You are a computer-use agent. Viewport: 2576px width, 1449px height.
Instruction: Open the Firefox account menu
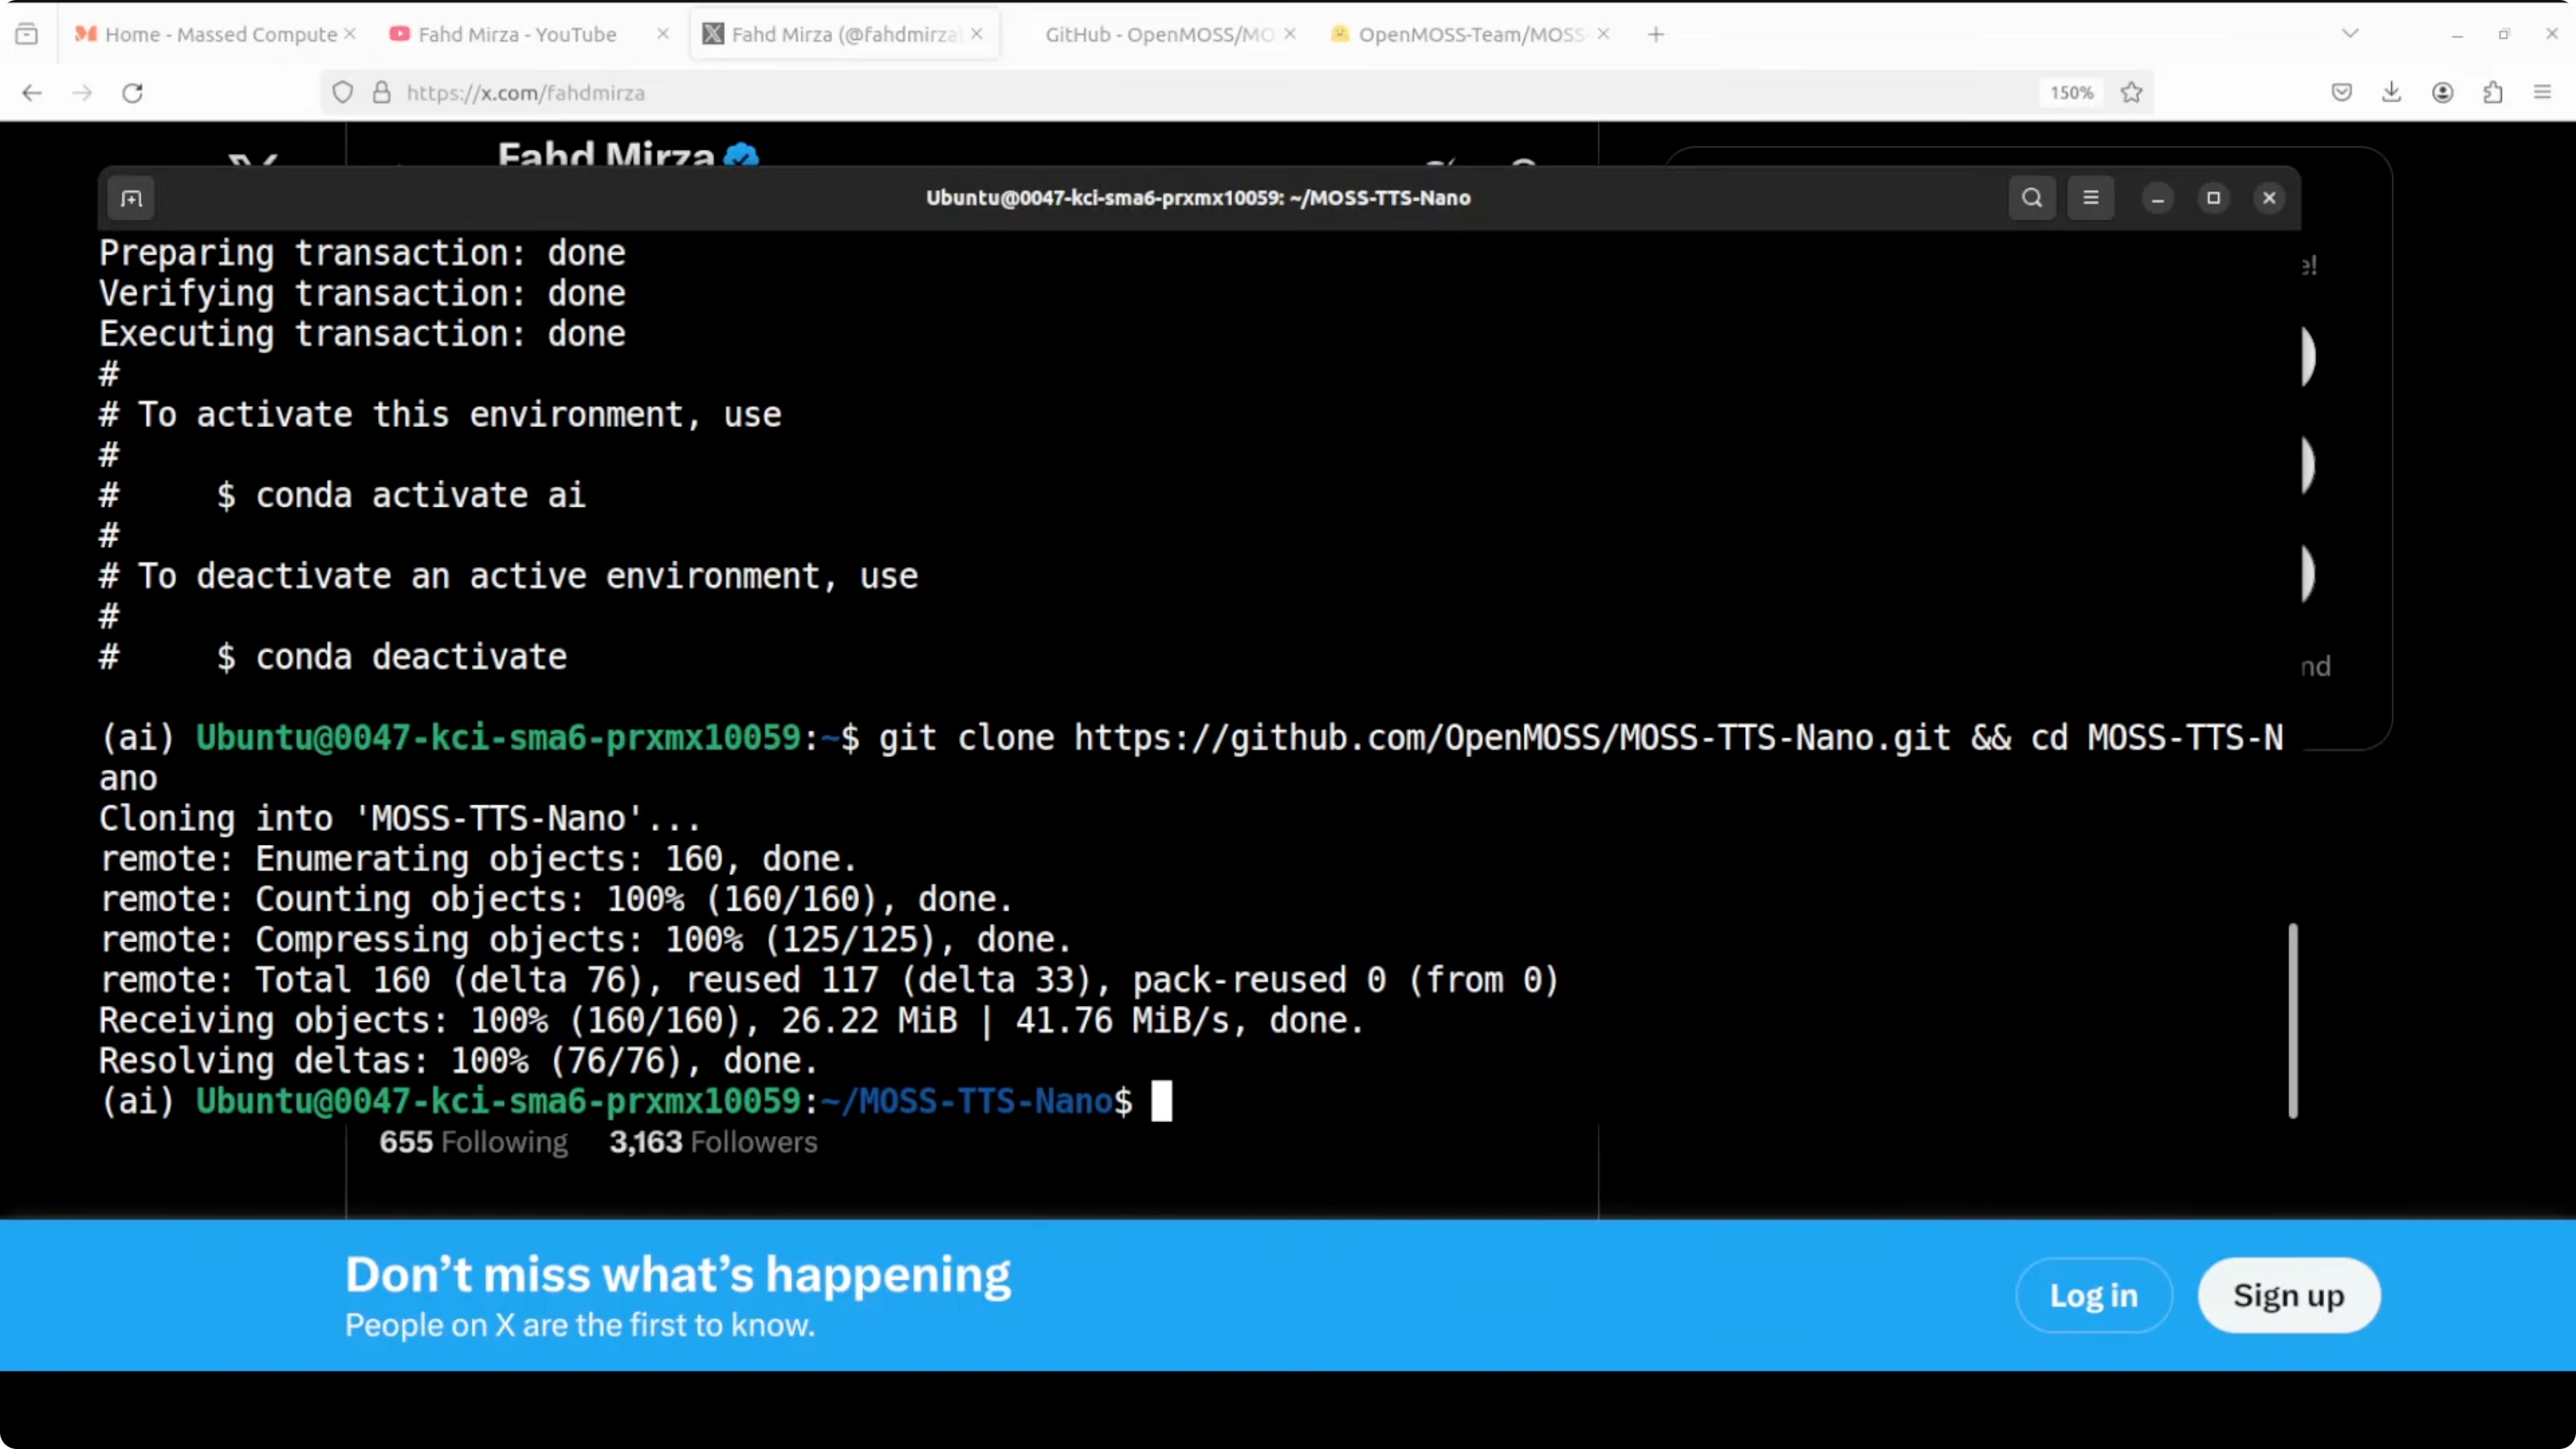tap(2443, 92)
